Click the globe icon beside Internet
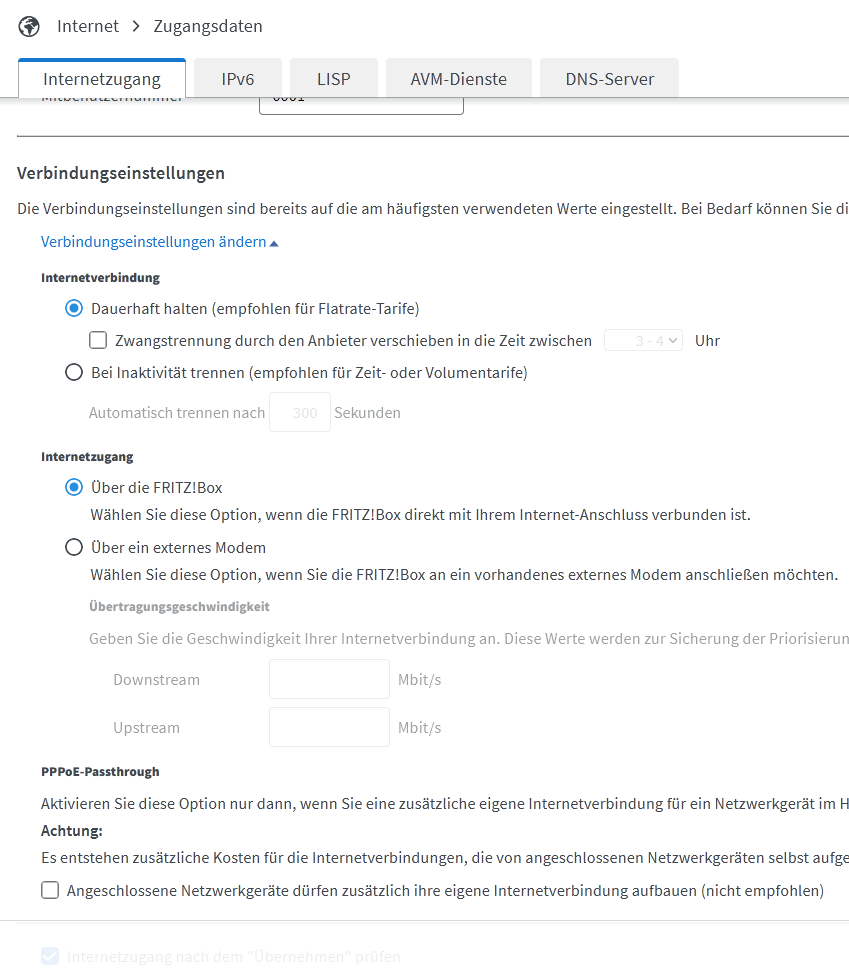Screen dimensions: 849x976 click(x=29, y=26)
